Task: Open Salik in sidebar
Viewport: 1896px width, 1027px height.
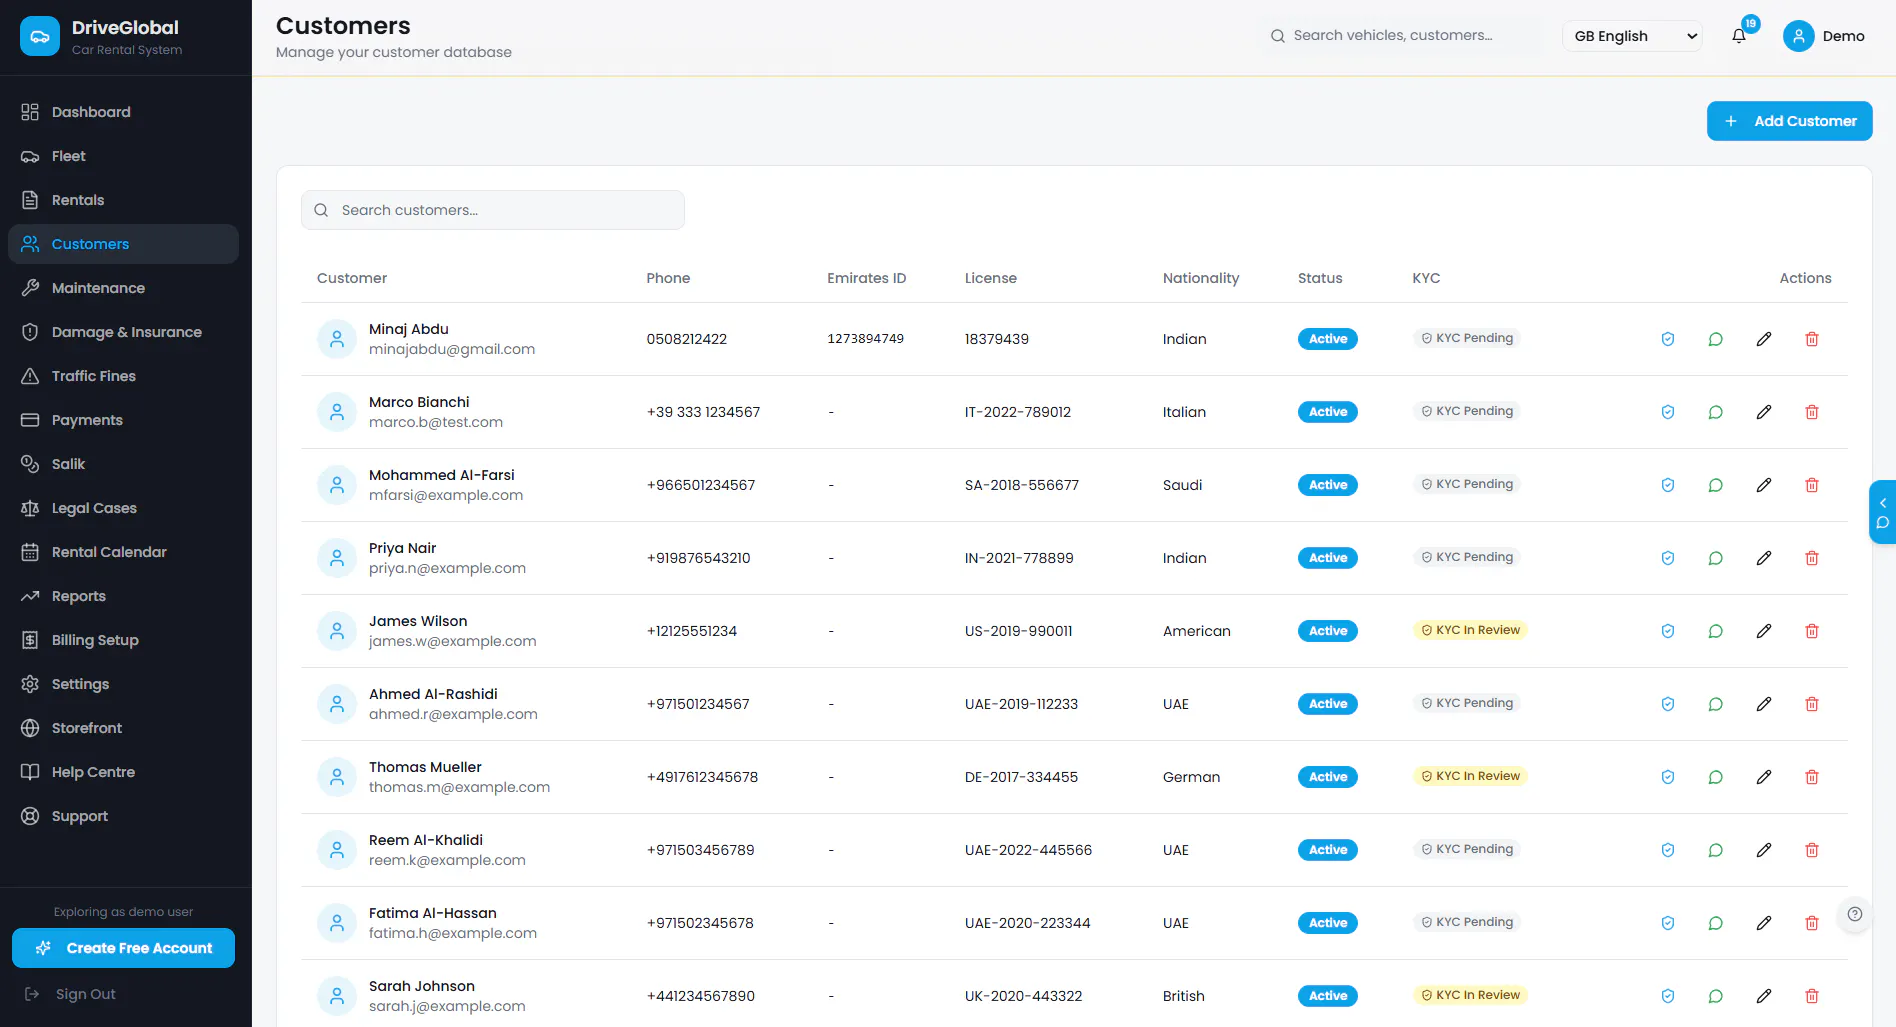Action: point(123,464)
